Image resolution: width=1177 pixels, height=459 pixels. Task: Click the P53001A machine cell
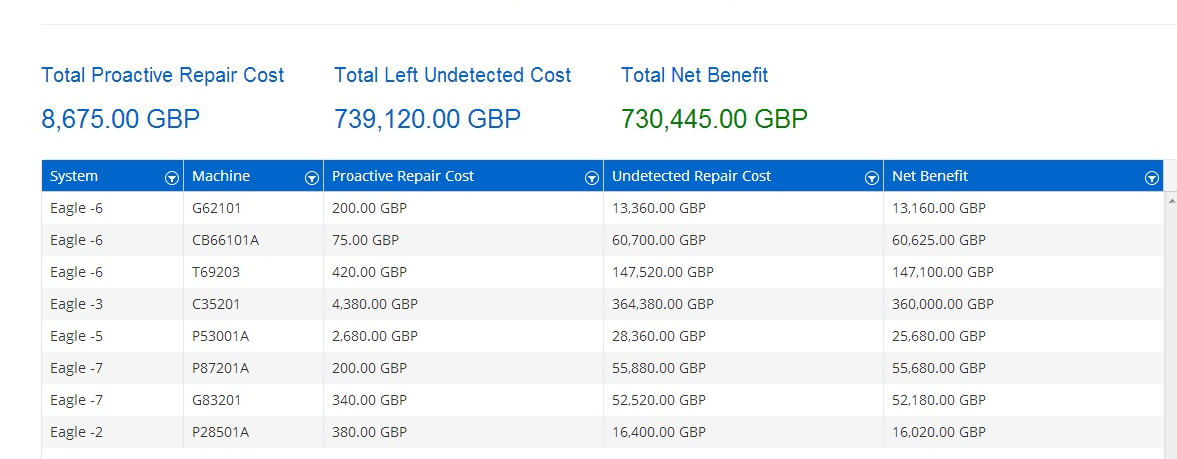point(220,336)
